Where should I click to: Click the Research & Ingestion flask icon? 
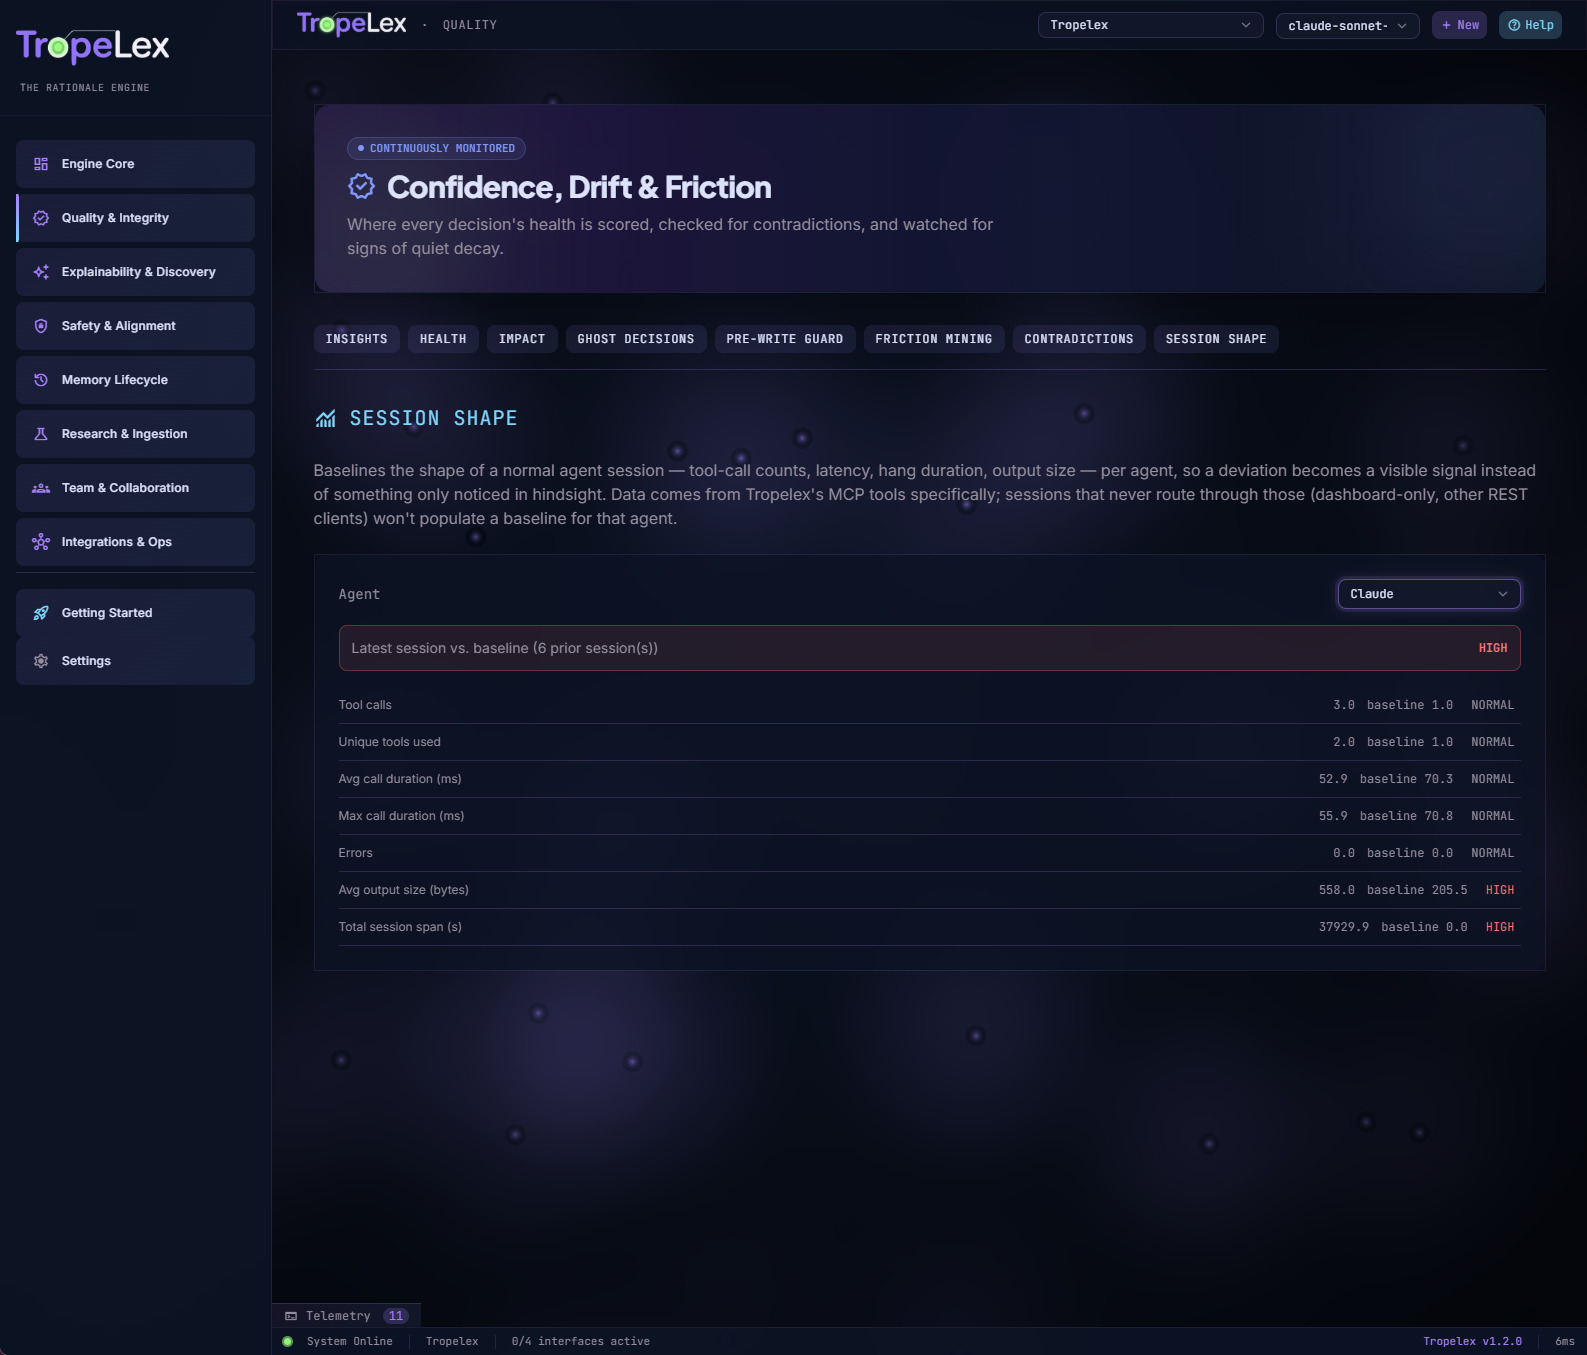(x=41, y=434)
